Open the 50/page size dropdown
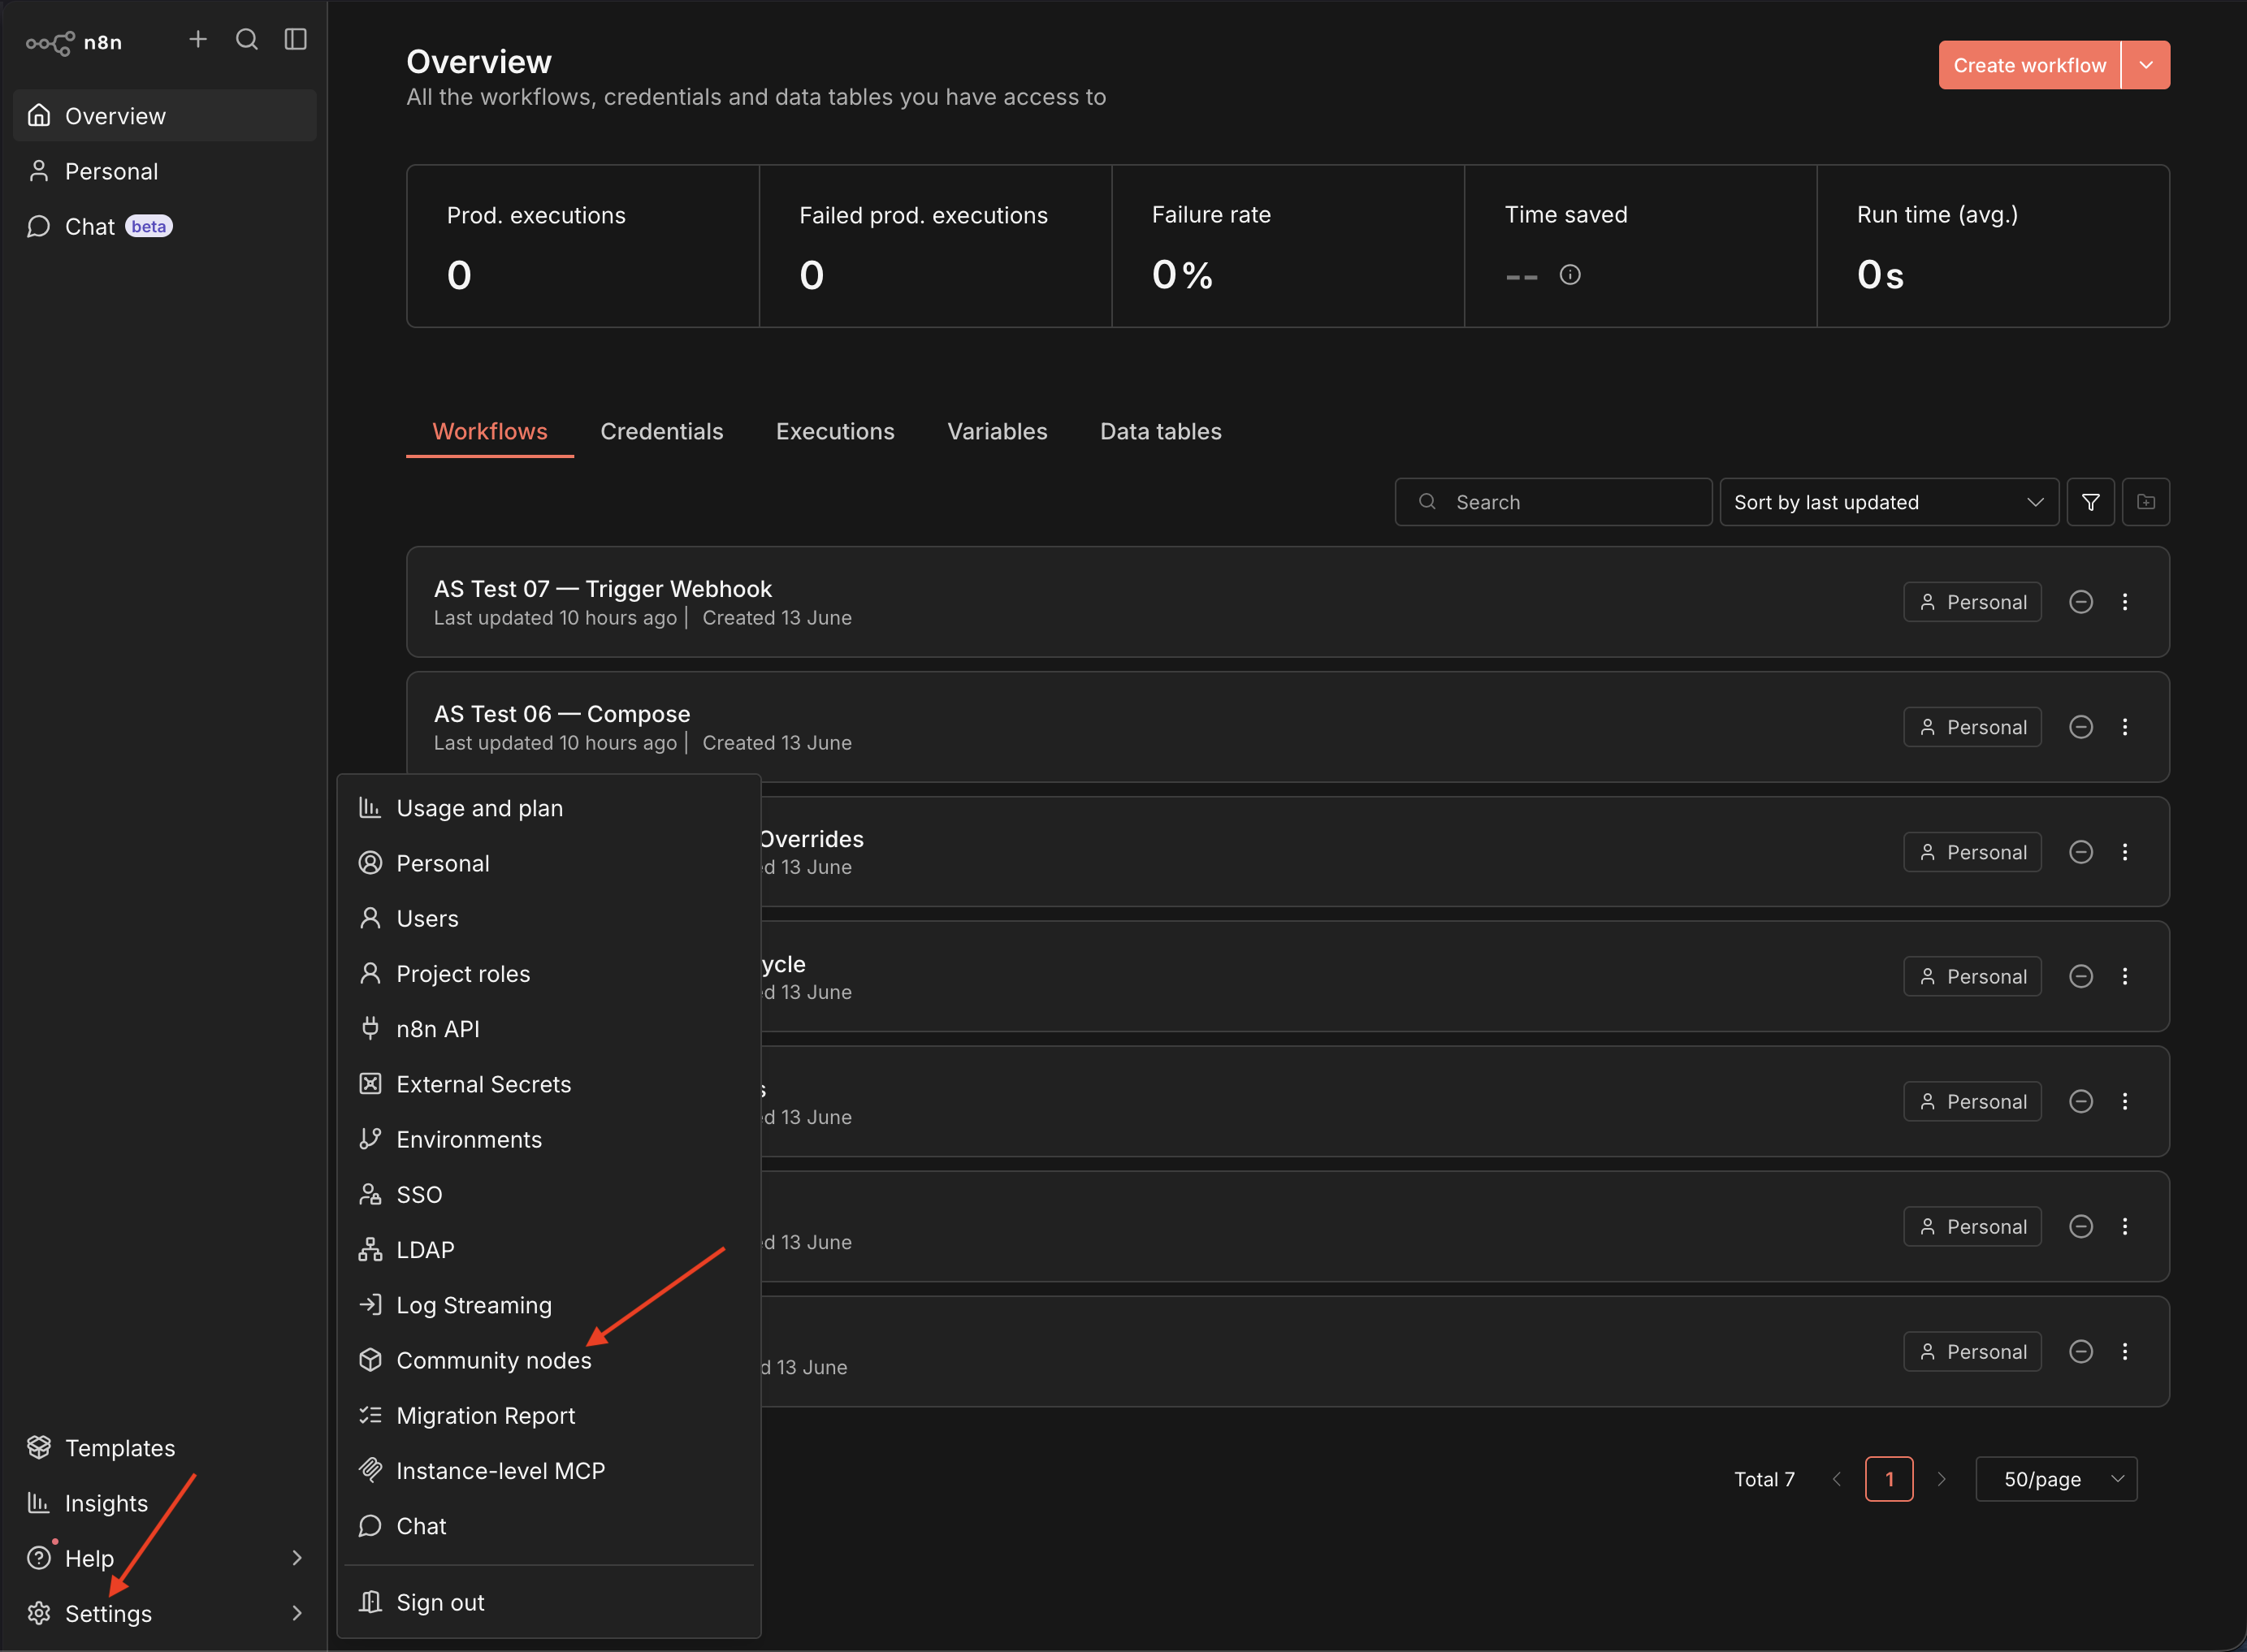Screen dimensions: 2247x1652 click(x=2056, y=1479)
